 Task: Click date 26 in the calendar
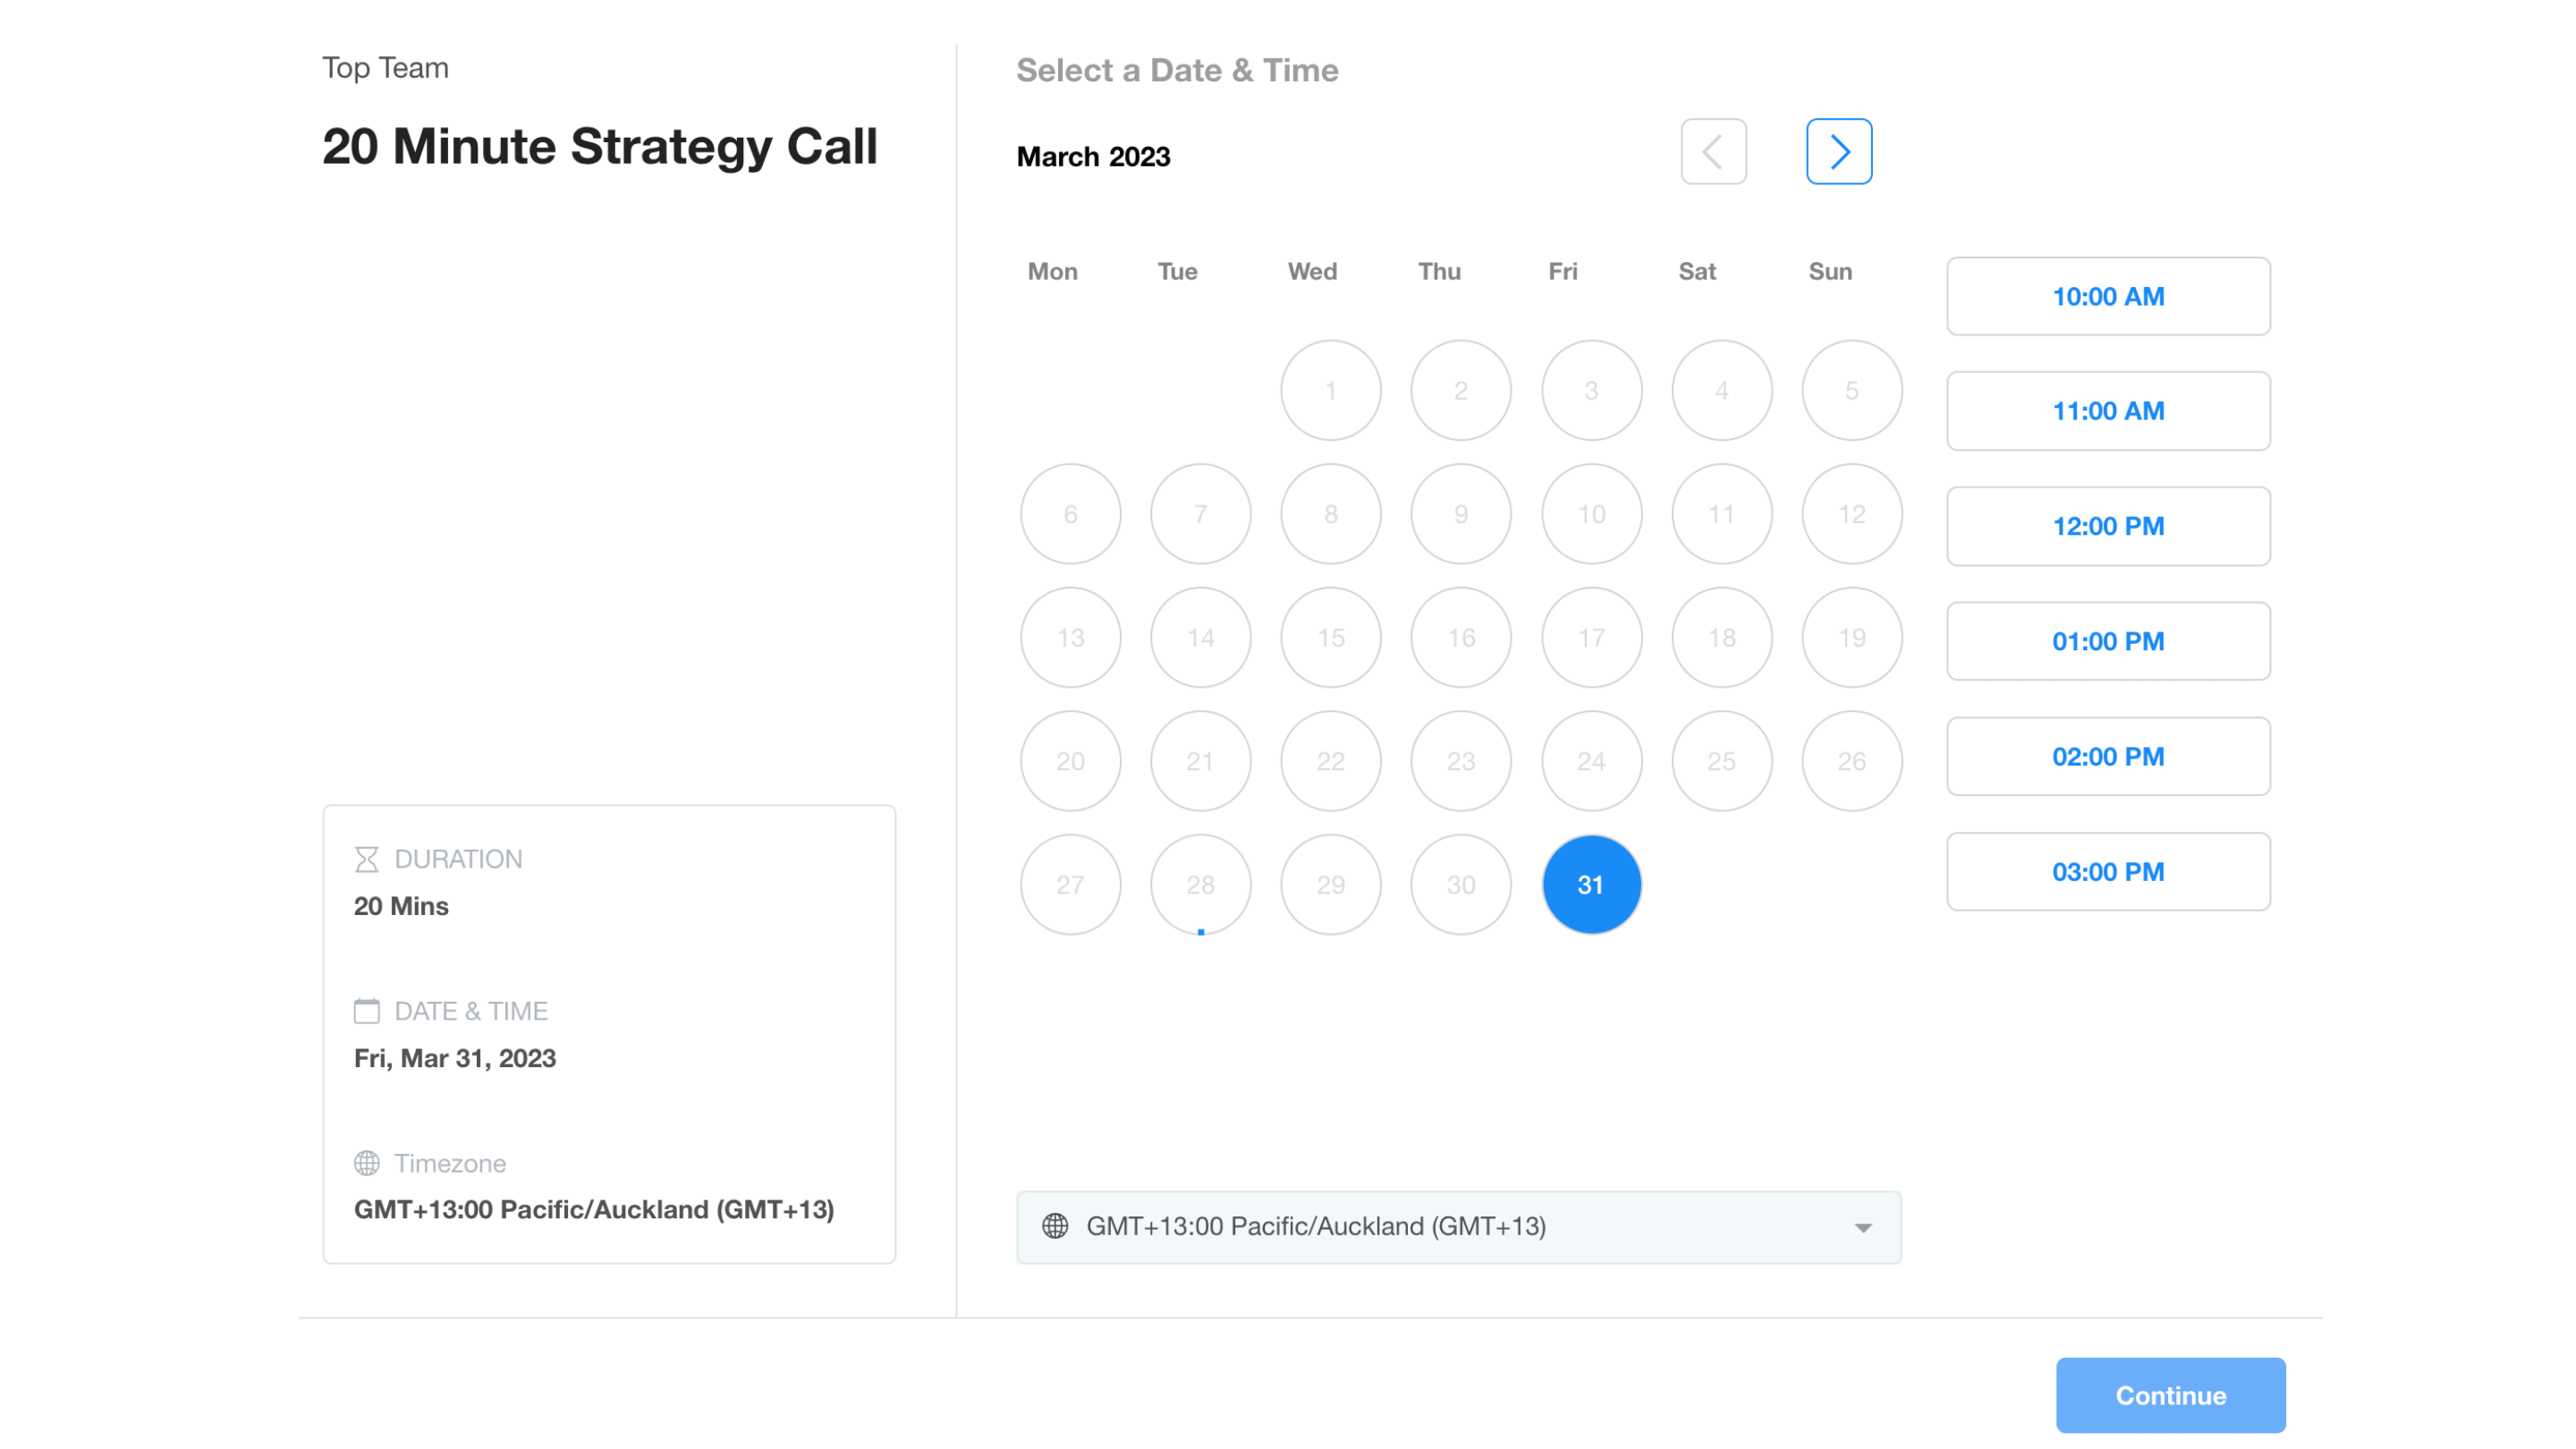pyautogui.click(x=1851, y=761)
